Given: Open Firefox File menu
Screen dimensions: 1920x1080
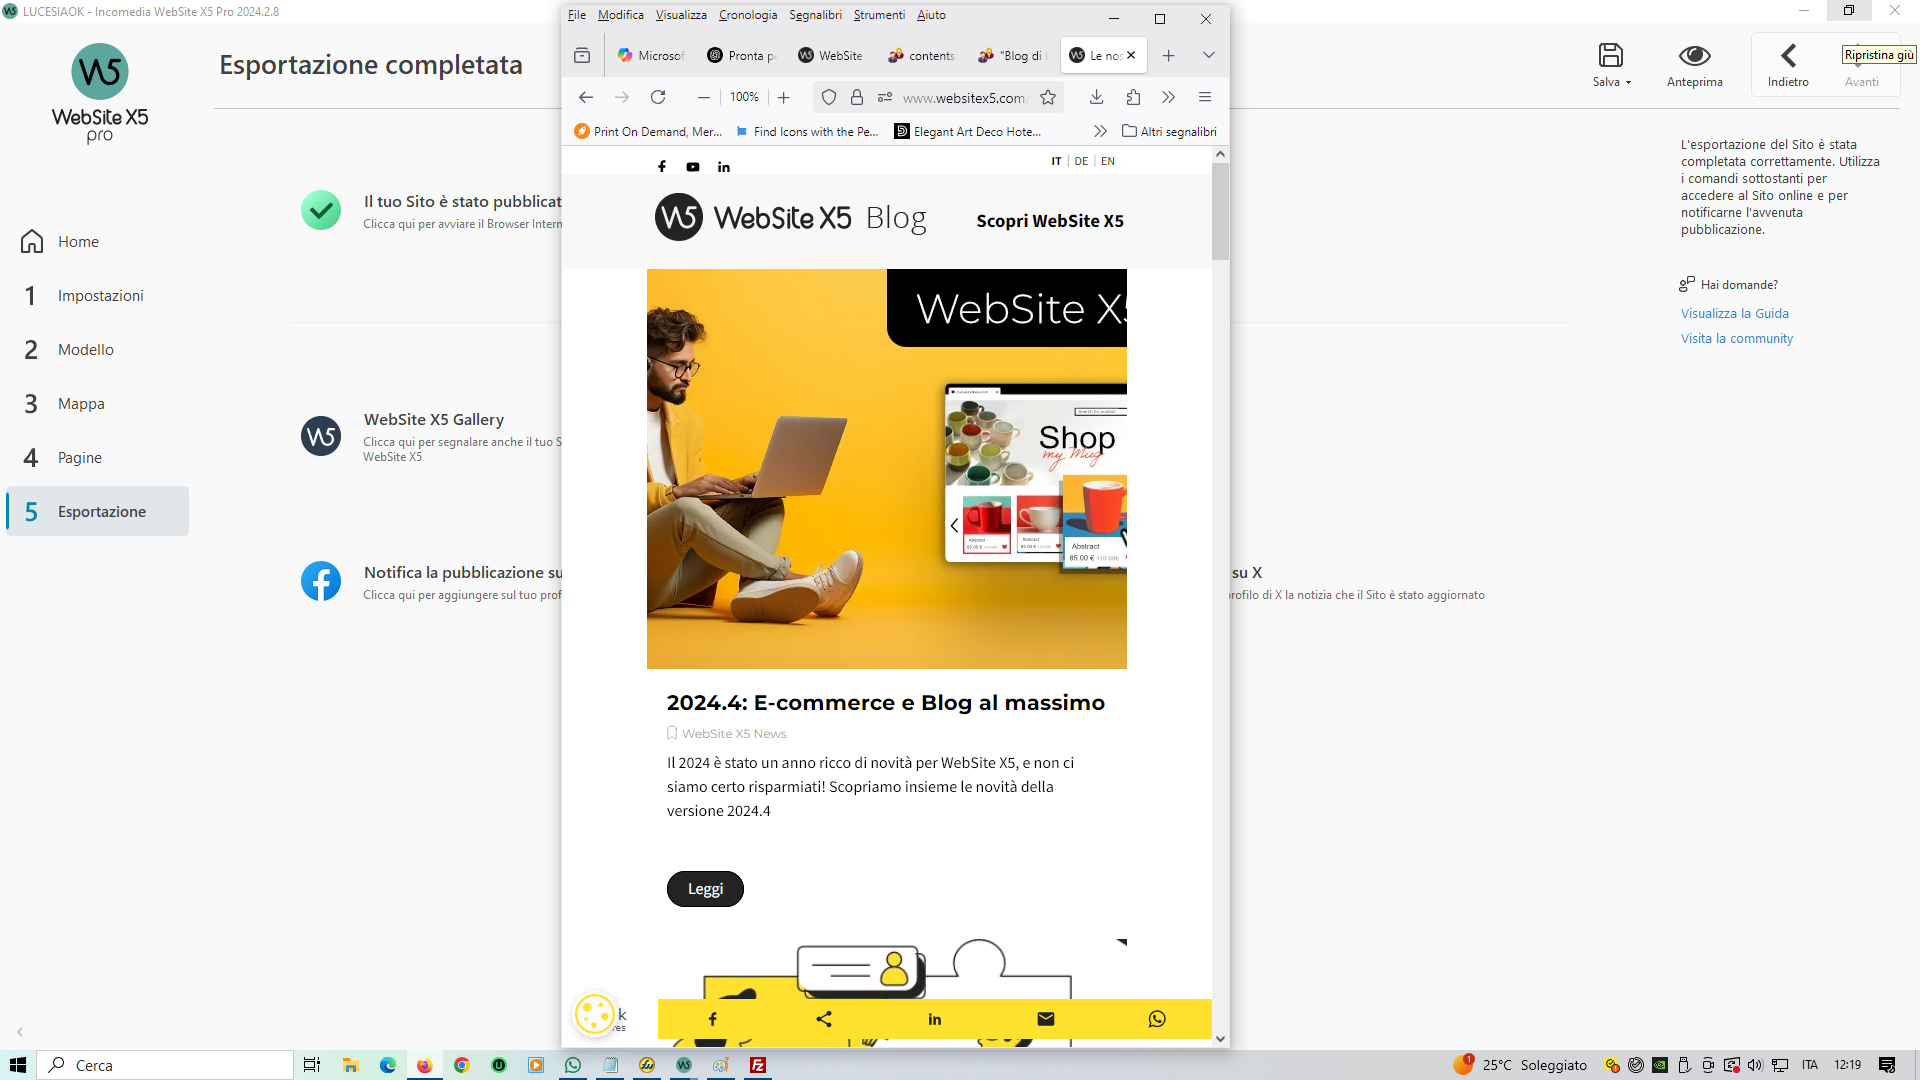Looking at the screenshot, I should [577, 15].
